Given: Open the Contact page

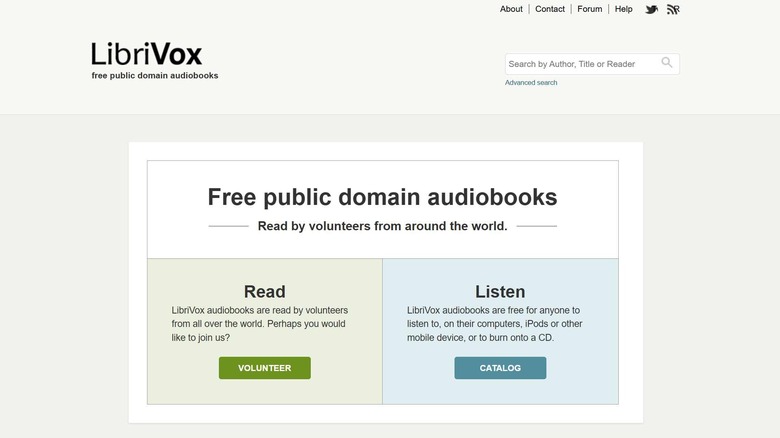Looking at the screenshot, I should pyautogui.click(x=550, y=9).
